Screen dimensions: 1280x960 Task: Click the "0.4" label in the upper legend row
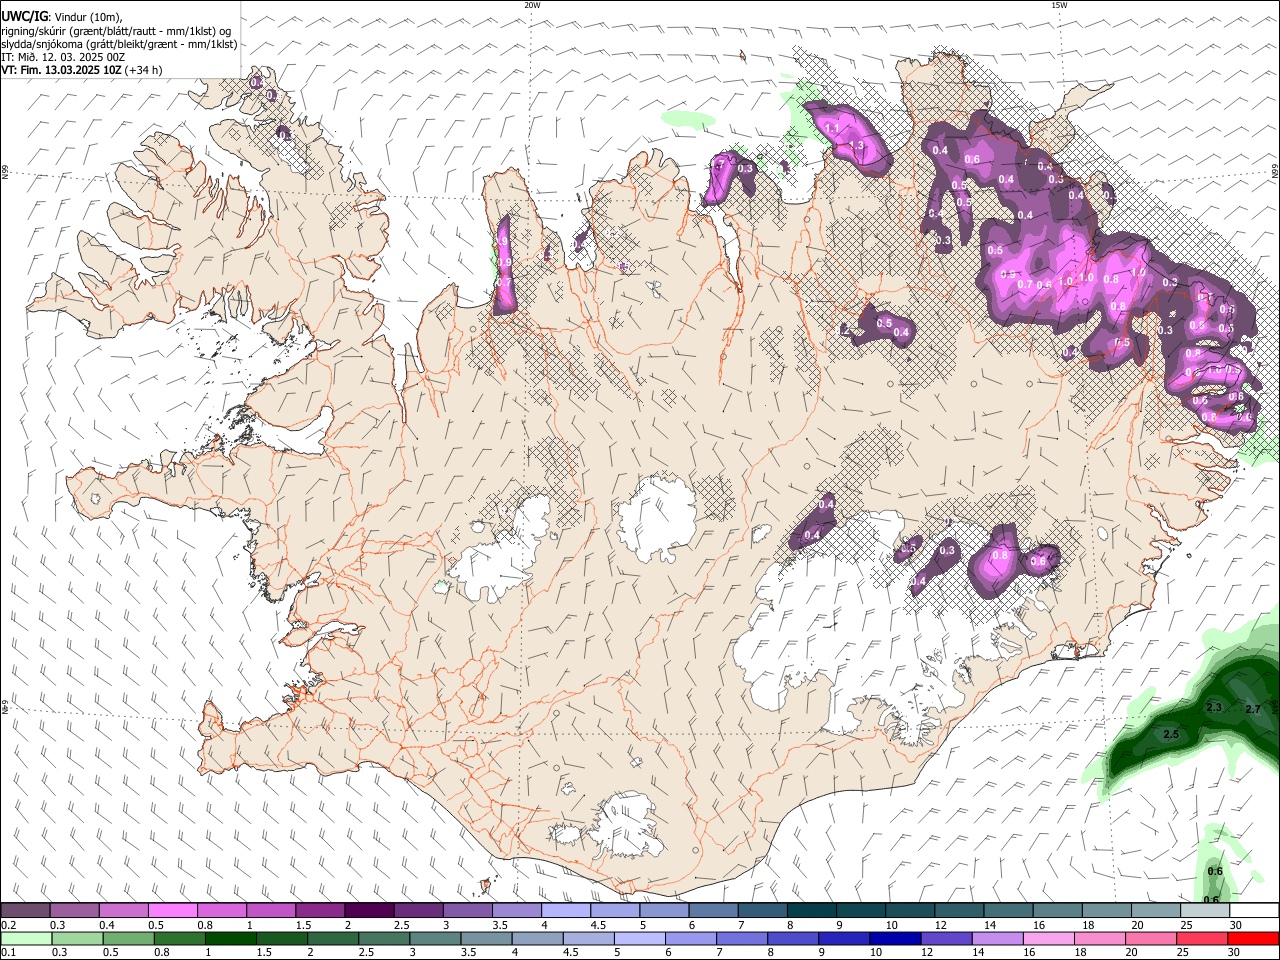coord(107,925)
